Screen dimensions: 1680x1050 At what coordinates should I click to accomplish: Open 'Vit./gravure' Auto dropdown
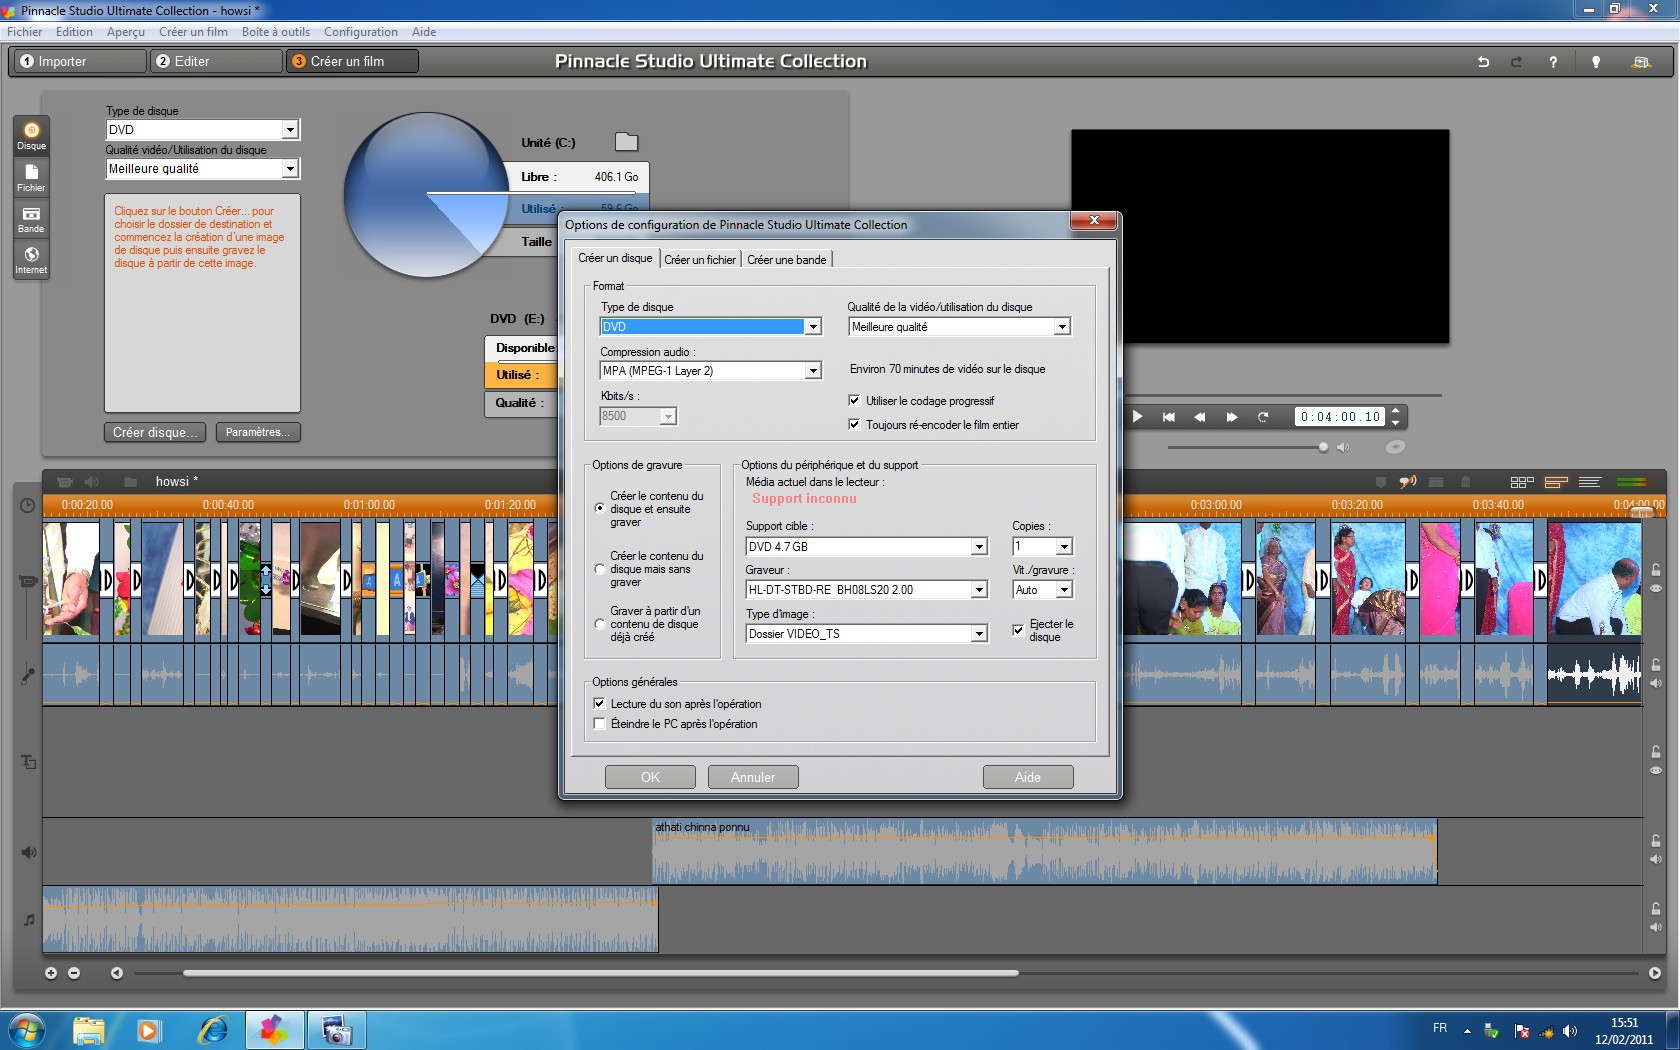(x=1064, y=590)
